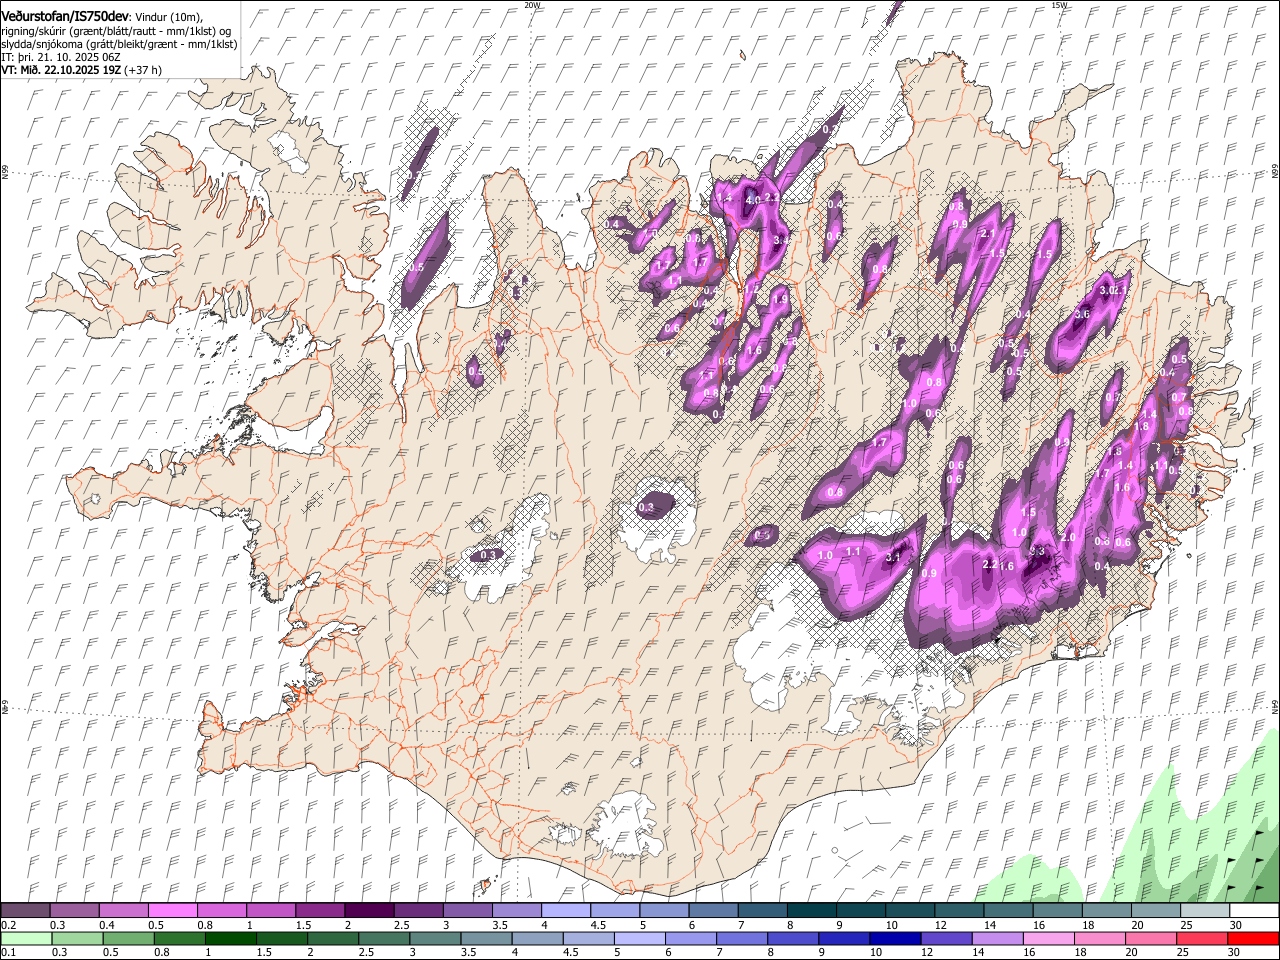
Task: Click the 20W longitude label
Action: pos(532,5)
